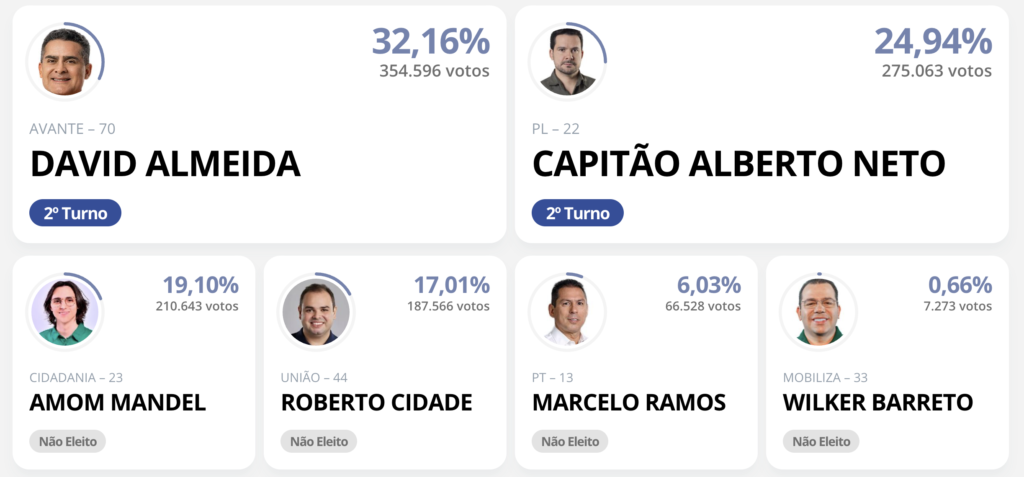Click Capitão Alberto Neto's candidate photo
This screenshot has height=477, width=1024.
point(568,61)
